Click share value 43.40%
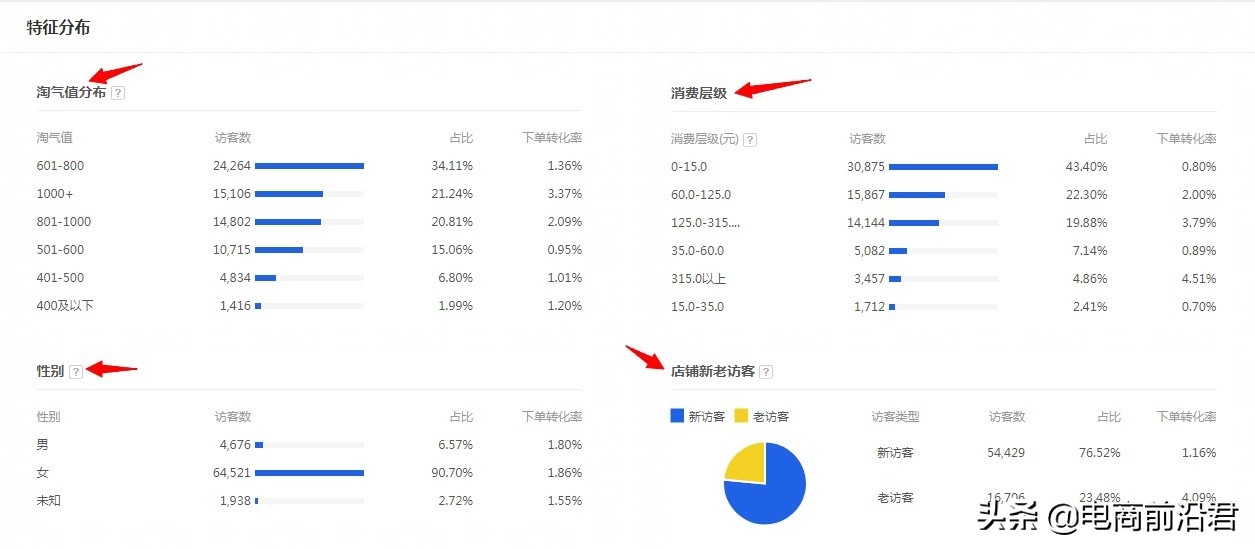1255x549 pixels. click(x=1087, y=167)
